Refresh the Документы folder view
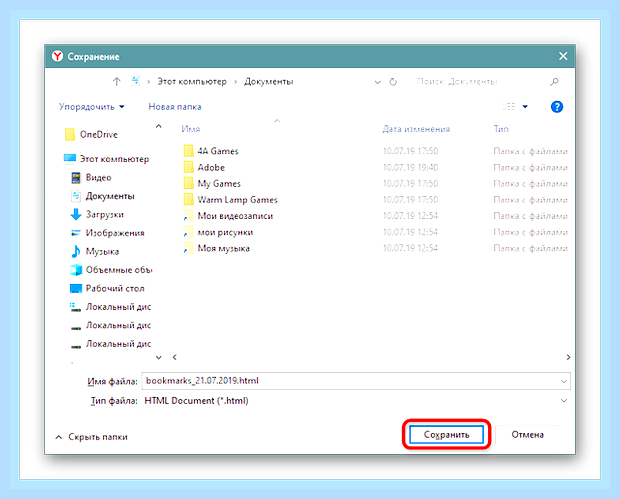Viewport: 620px width, 499px height. tap(393, 82)
